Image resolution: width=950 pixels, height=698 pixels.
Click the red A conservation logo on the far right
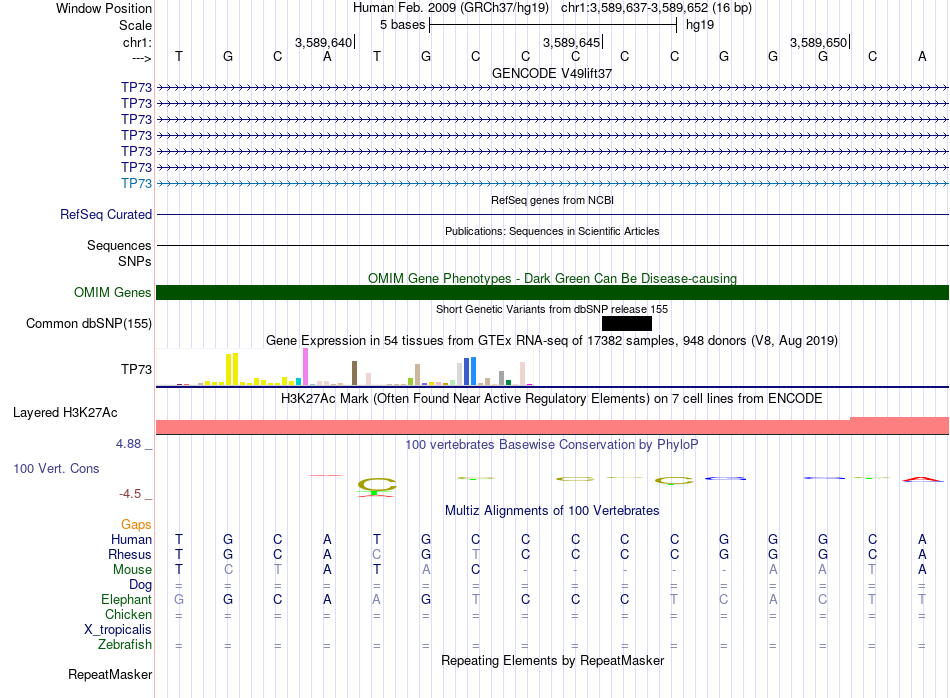point(922,479)
